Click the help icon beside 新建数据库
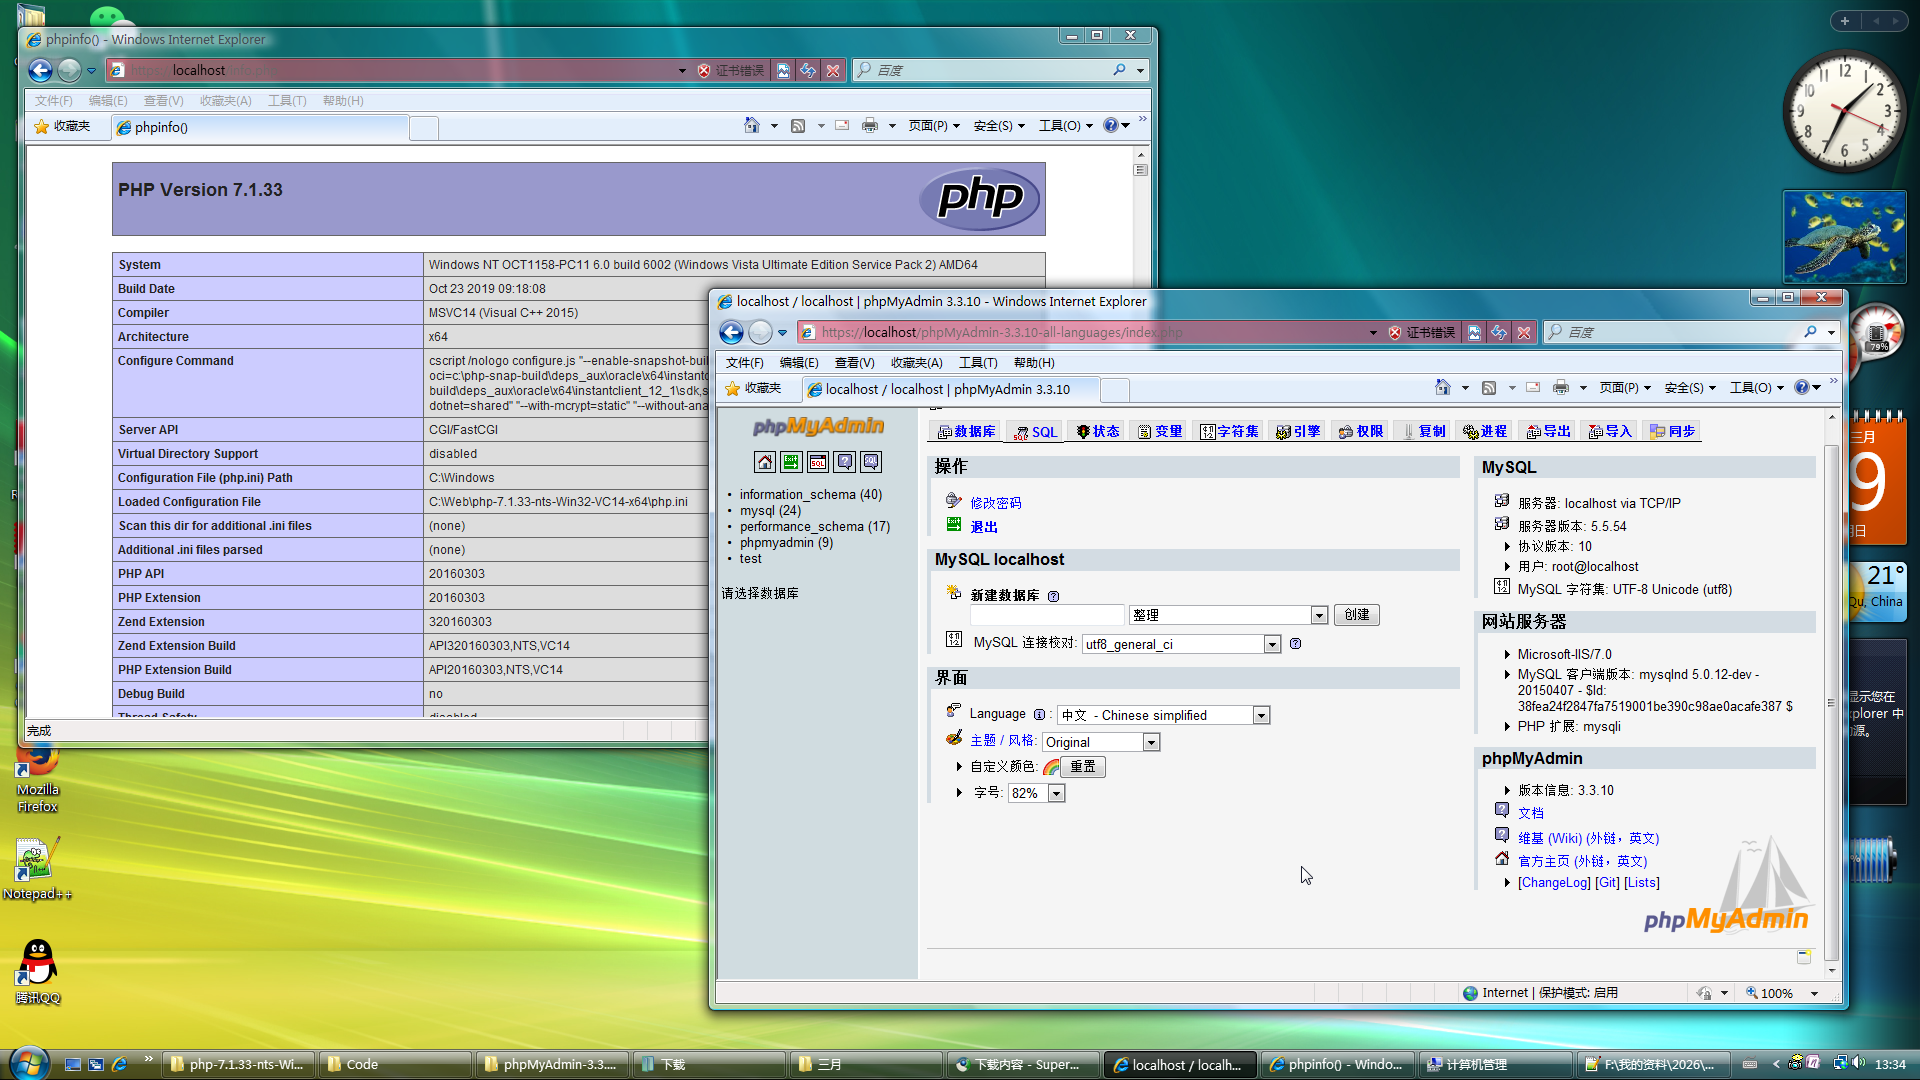This screenshot has width=1920, height=1080. click(1053, 596)
